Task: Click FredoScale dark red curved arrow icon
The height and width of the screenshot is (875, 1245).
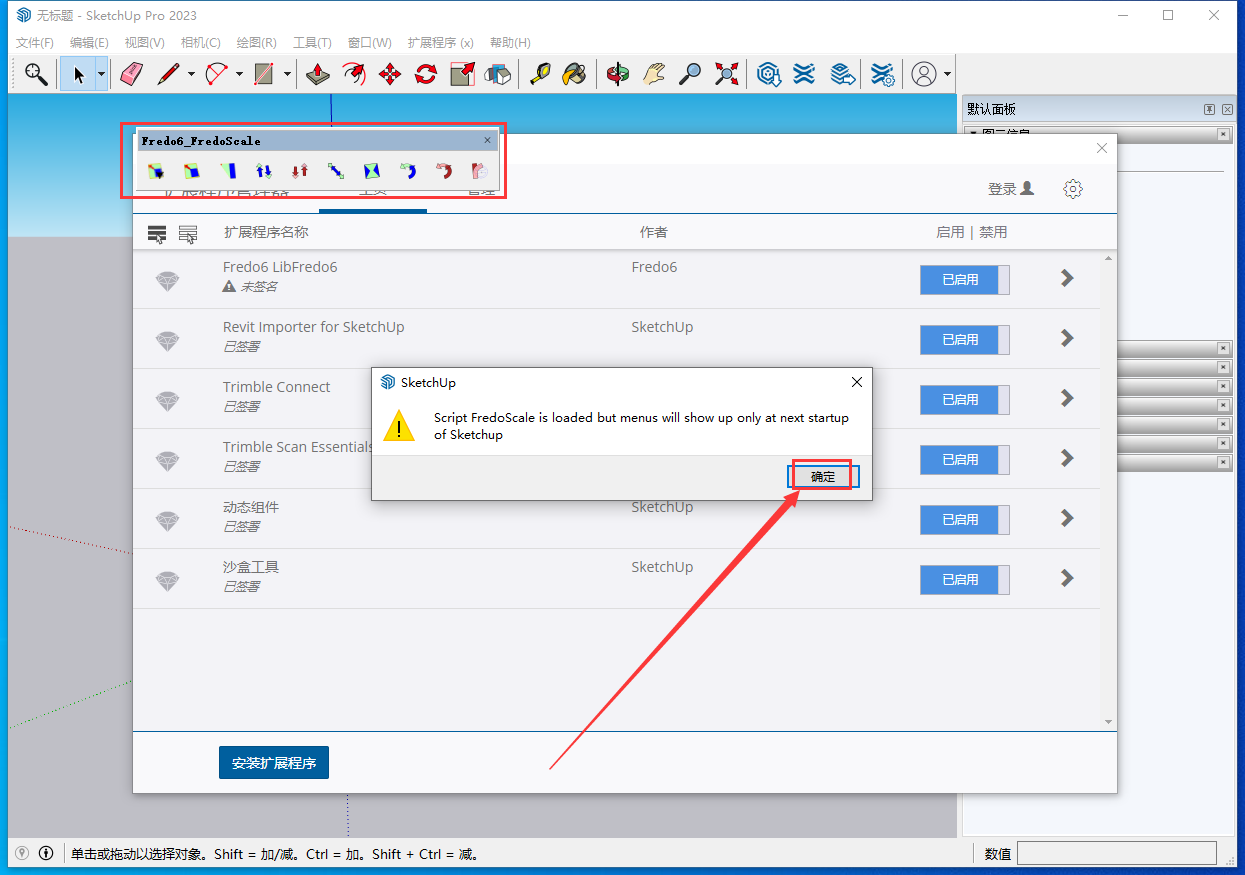Action: click(444, 171)
